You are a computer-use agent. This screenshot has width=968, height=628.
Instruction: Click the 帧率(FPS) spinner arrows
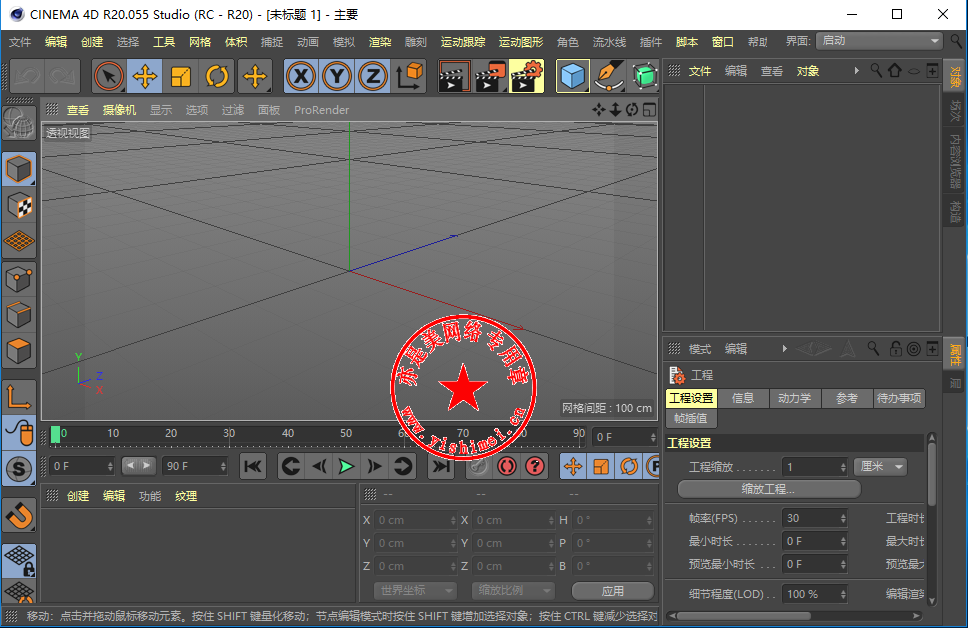coord(843,518)
